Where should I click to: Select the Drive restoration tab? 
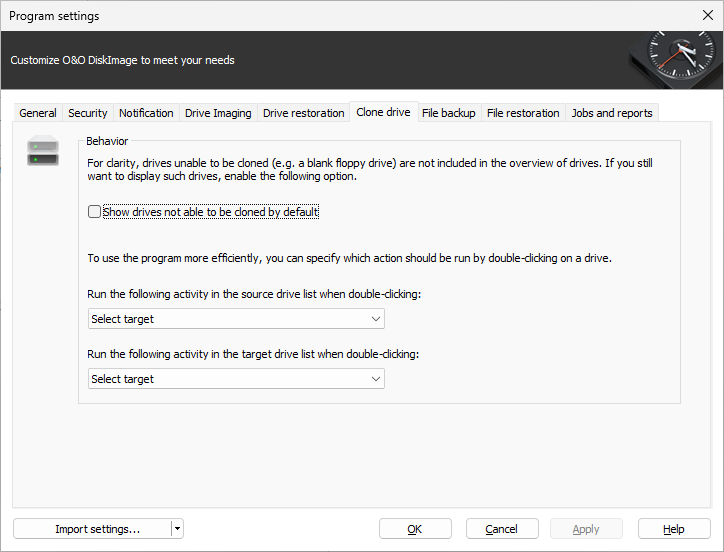click(x=303, y=113)
